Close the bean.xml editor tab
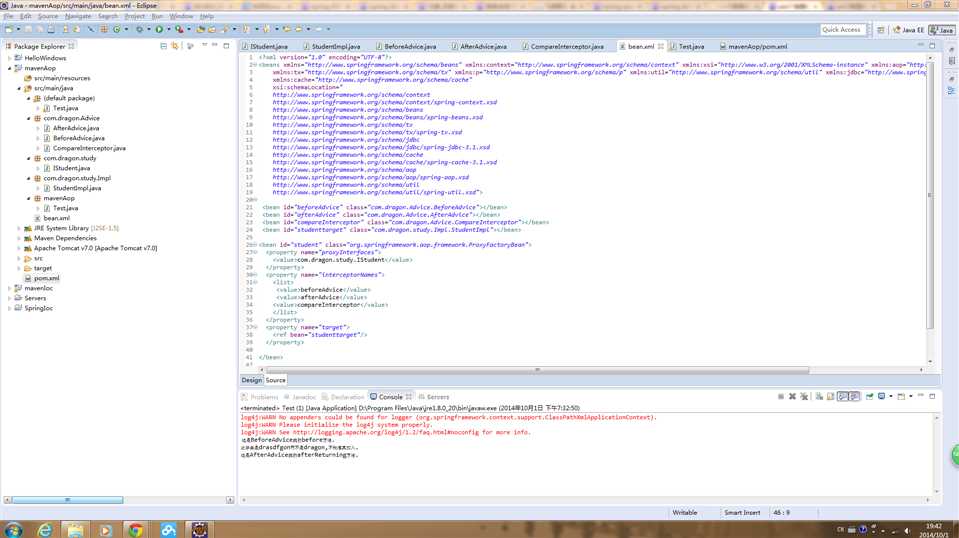Image resolution: width=959 pixels, height=538 pixels. coord(661,46)
